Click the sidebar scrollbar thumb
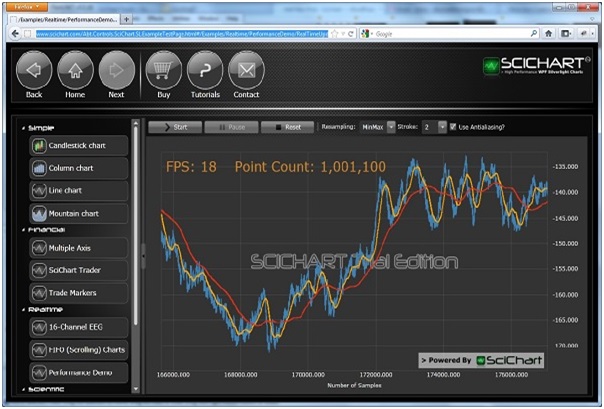The width and height of the screenshot is (604, 409). click(x=136, y=225)
